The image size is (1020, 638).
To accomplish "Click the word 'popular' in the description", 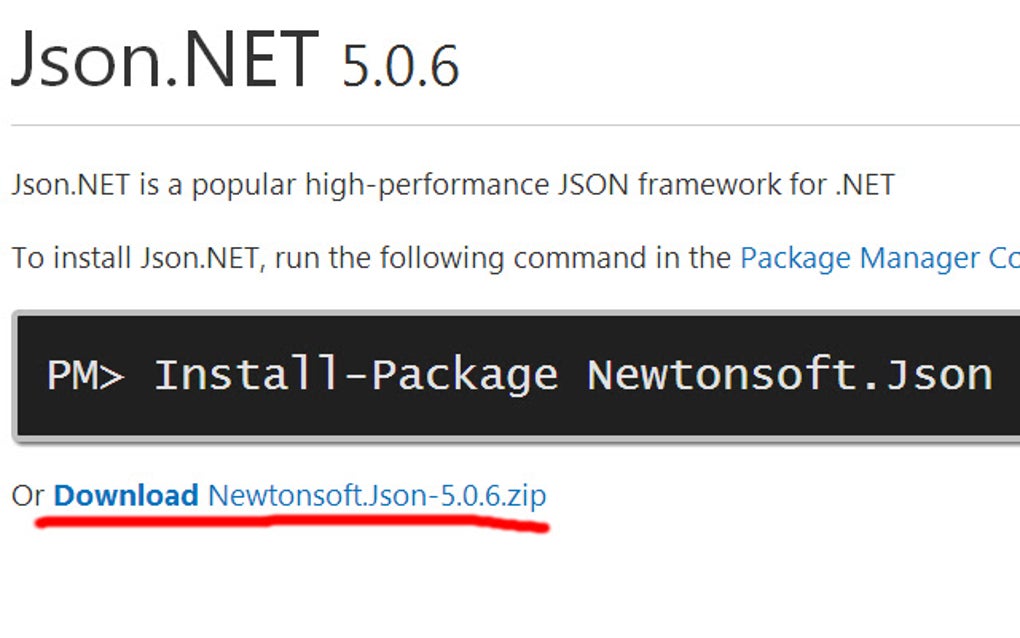I will 244,185.
